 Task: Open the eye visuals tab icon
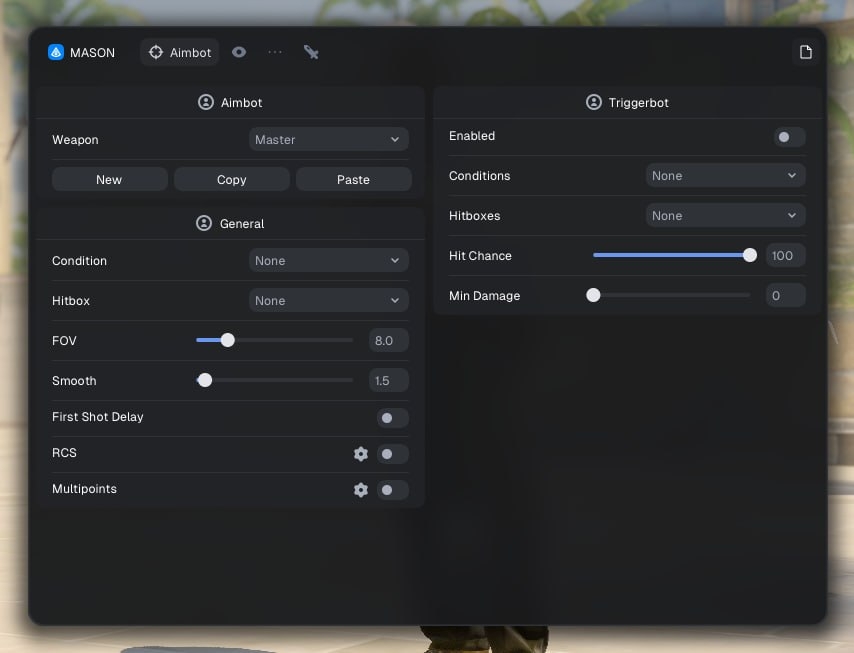coord(239,52)
